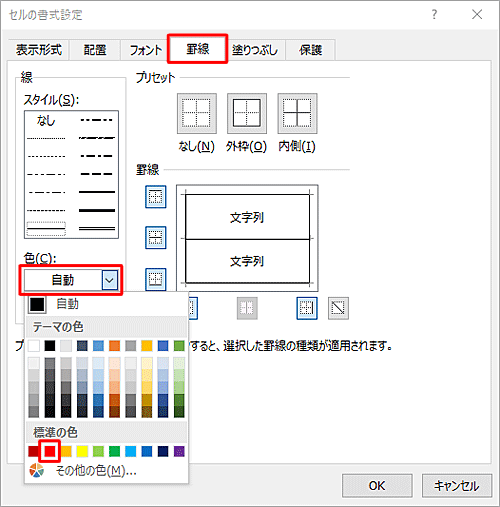Select the medium dash-dot-dot line style
The image size is (500, 507).
[97, 120]
